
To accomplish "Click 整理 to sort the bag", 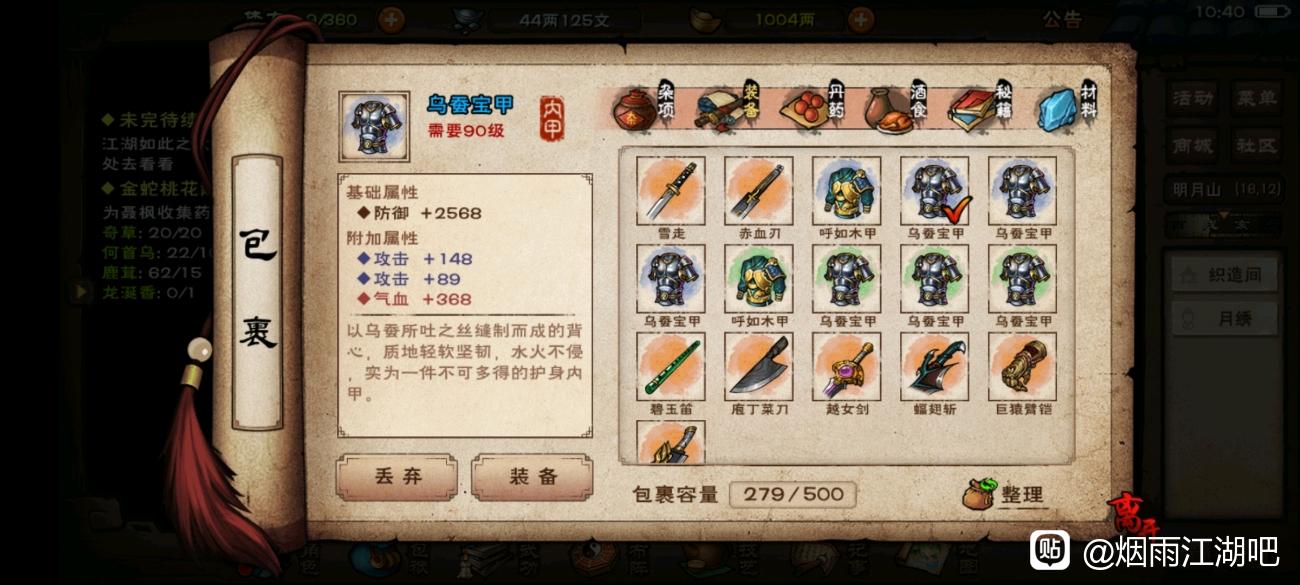I will (x=1005, y=494).
